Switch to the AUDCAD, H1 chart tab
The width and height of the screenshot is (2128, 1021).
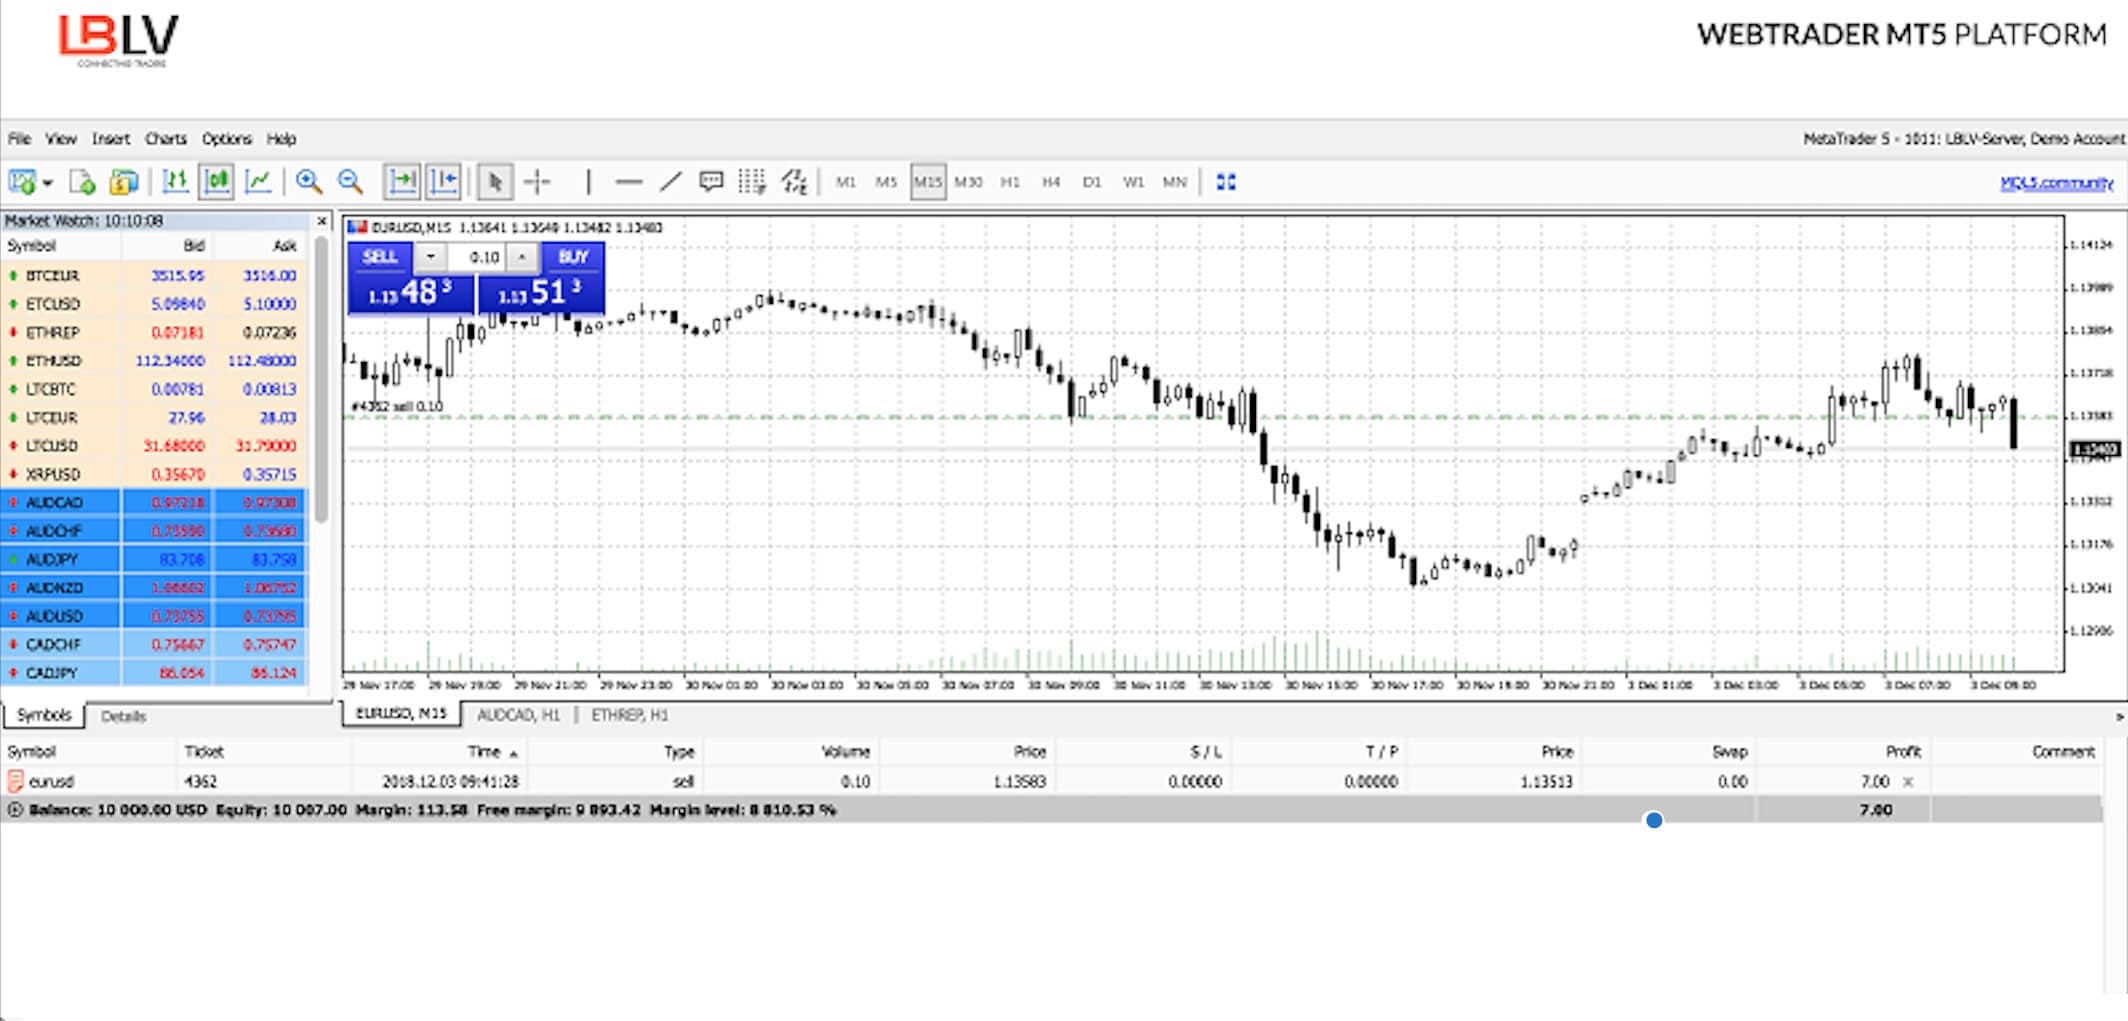pyautogui.click(x=518, y=715)
